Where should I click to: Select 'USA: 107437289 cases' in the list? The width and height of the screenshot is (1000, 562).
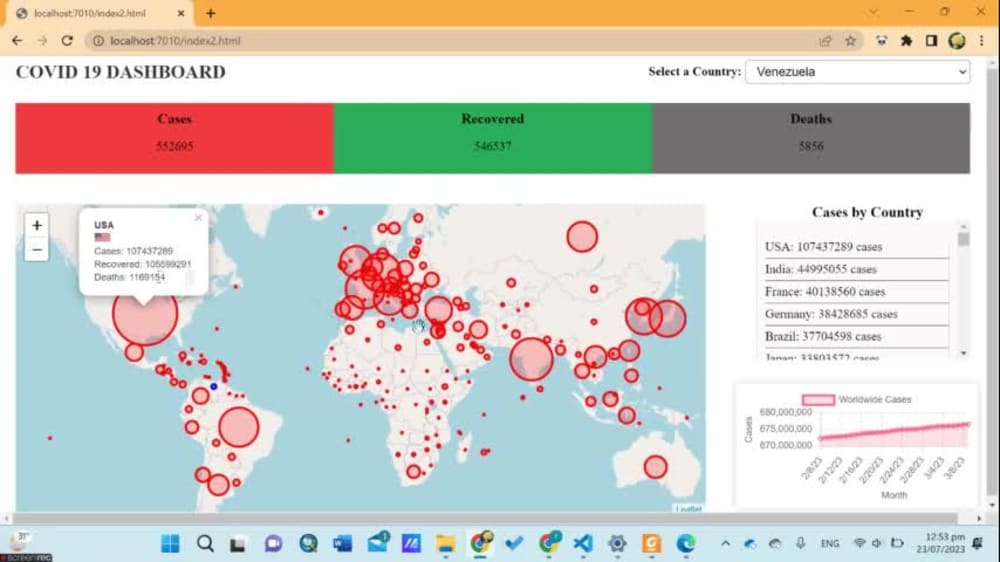point(856,247)
